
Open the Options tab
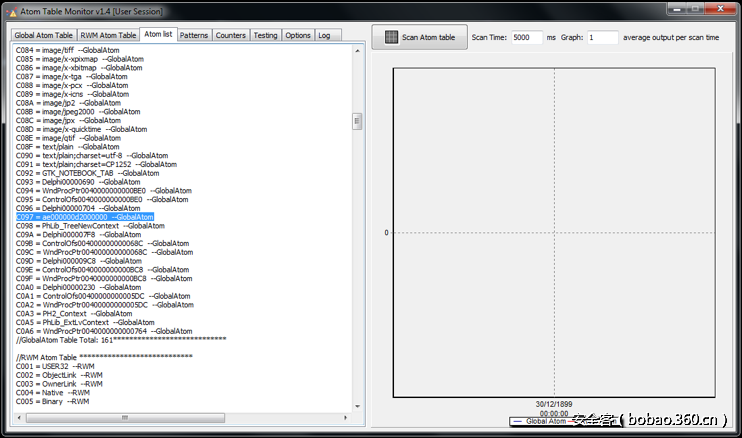coord(298,35)
